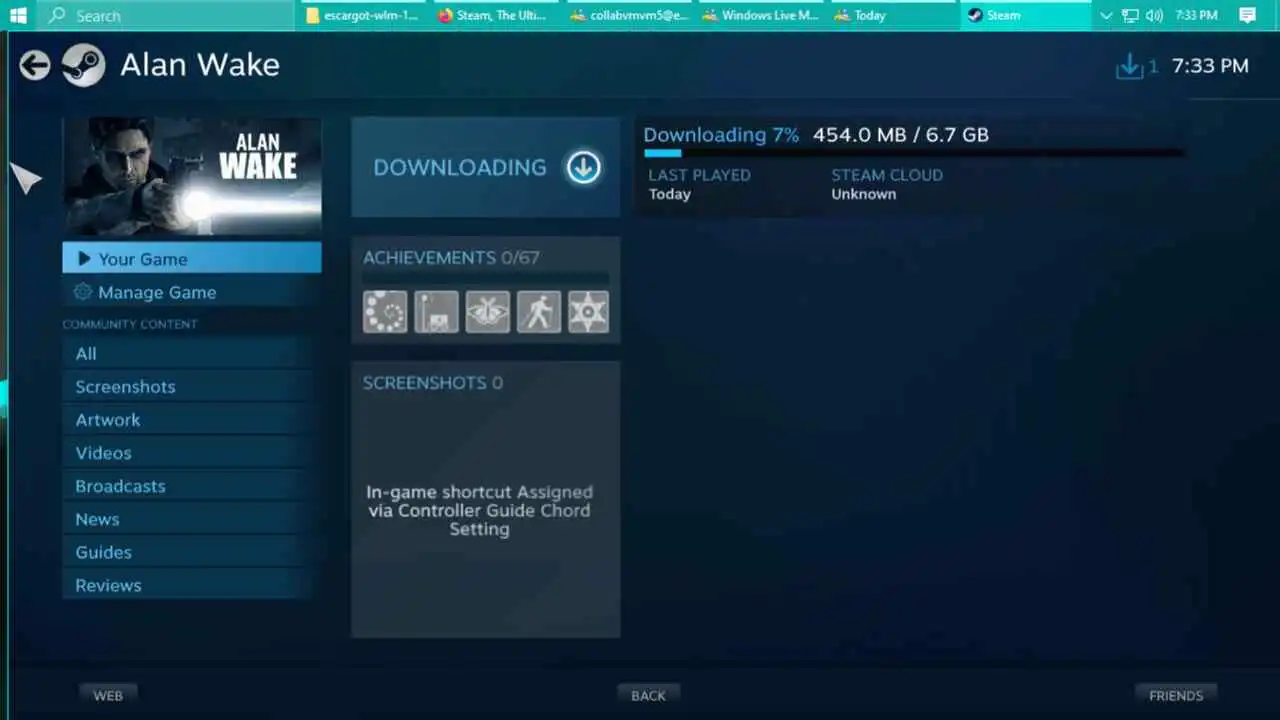Click the taskbar search magnifier icon
Image resolution: width=1280 pixels, height=720 pixels.
(x=57, y=15)
